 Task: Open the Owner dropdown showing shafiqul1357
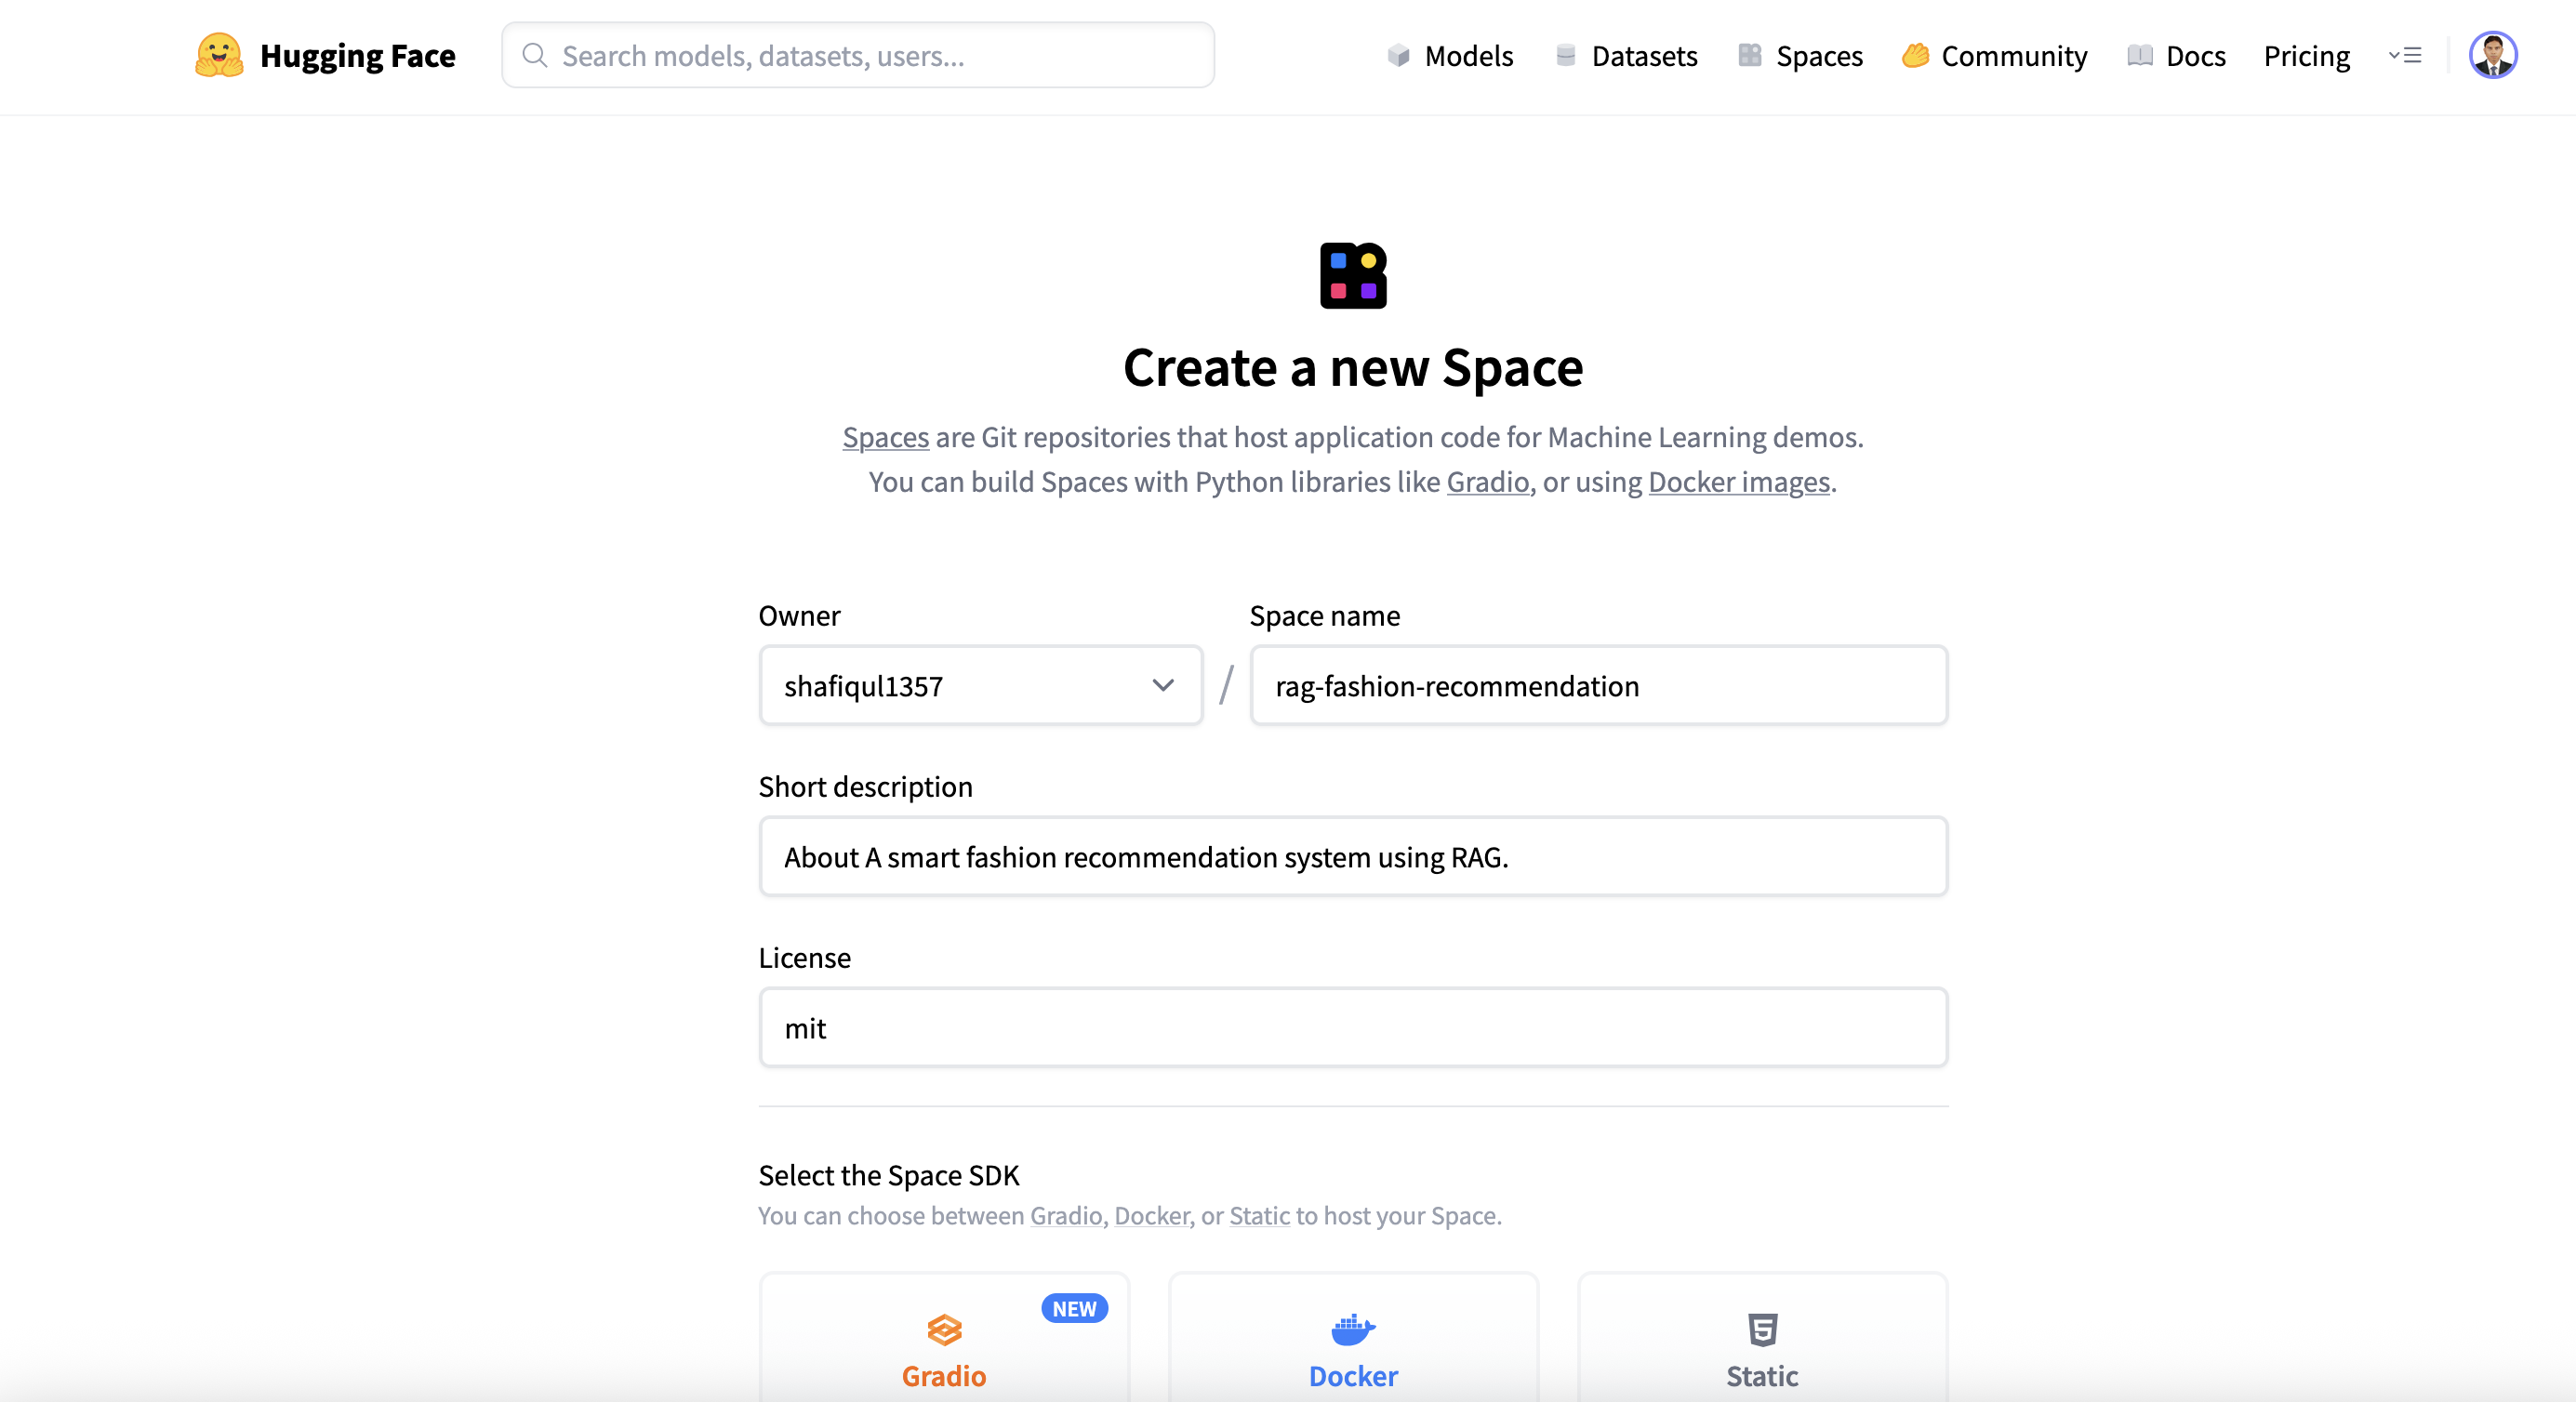coord(981,685)
